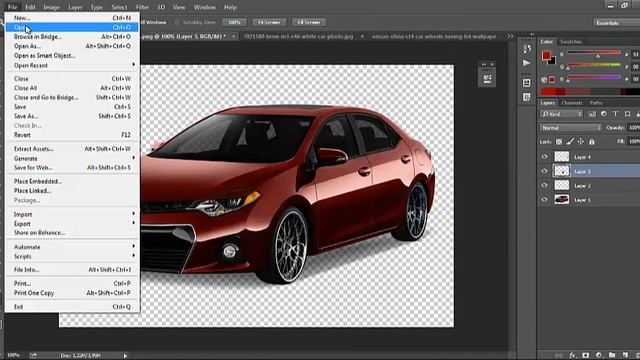Choose Place Embedded... menu entry
The height and width of the screenshot is (360, 640).
(x=72, y=181)
